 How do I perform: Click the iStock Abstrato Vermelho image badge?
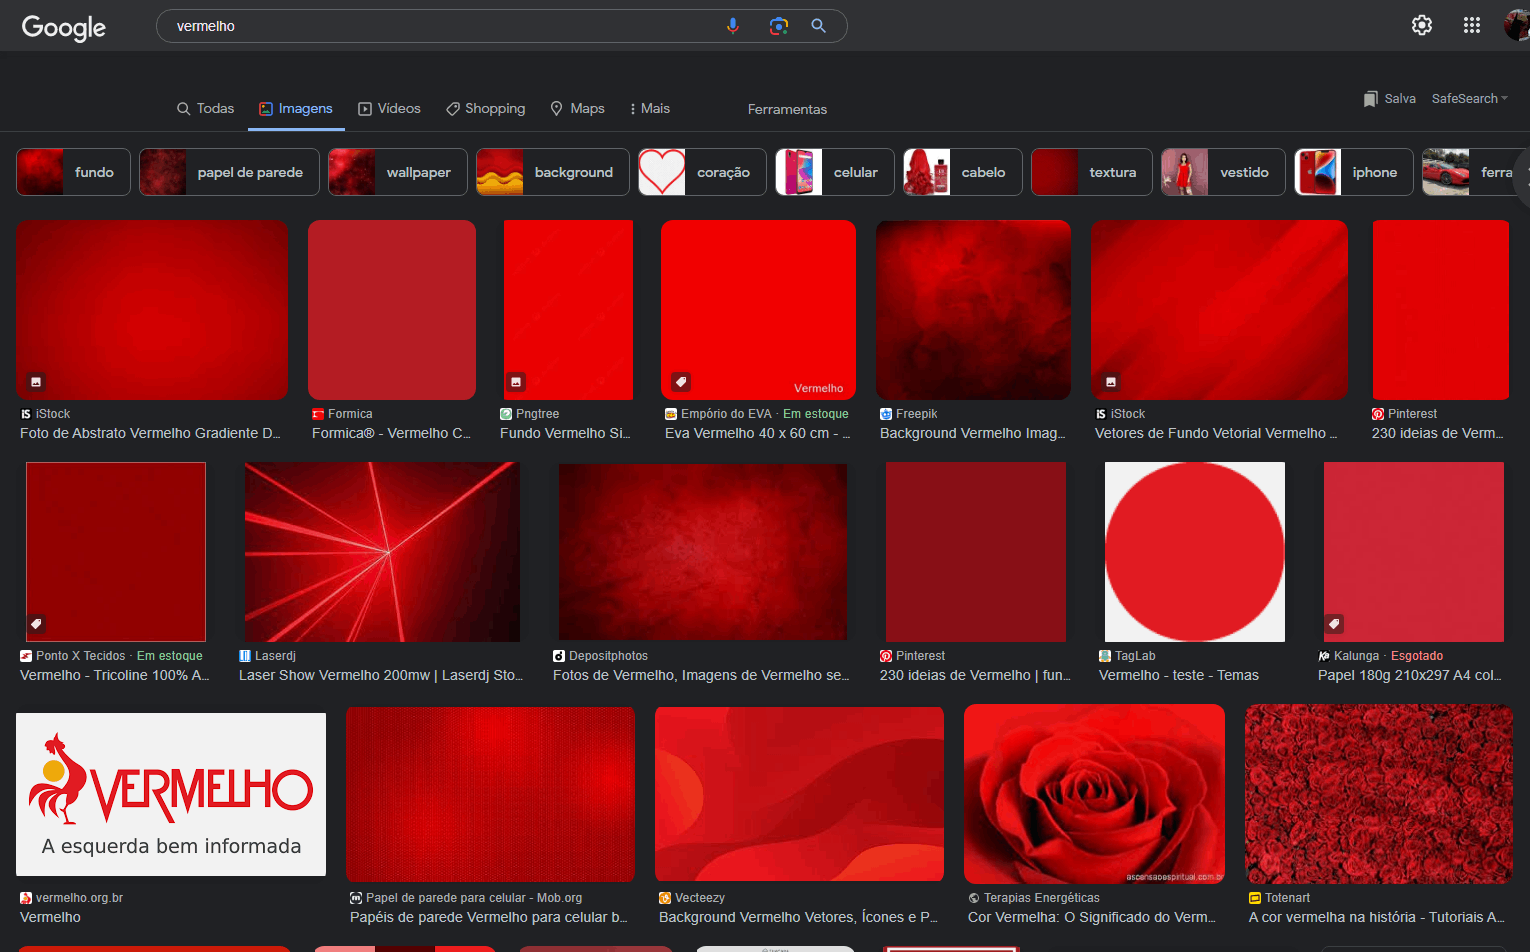pos(36,382)
